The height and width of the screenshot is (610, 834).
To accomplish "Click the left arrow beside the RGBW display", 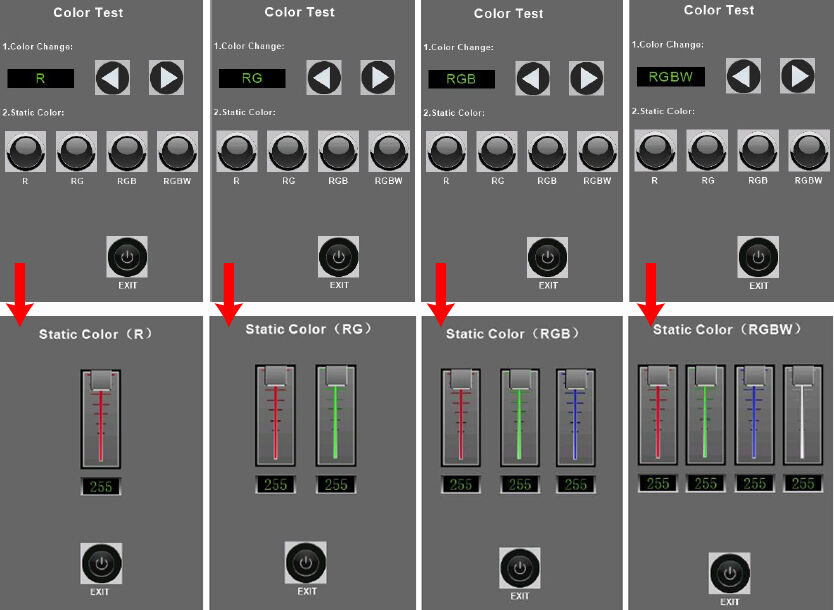I will [744, 76].
